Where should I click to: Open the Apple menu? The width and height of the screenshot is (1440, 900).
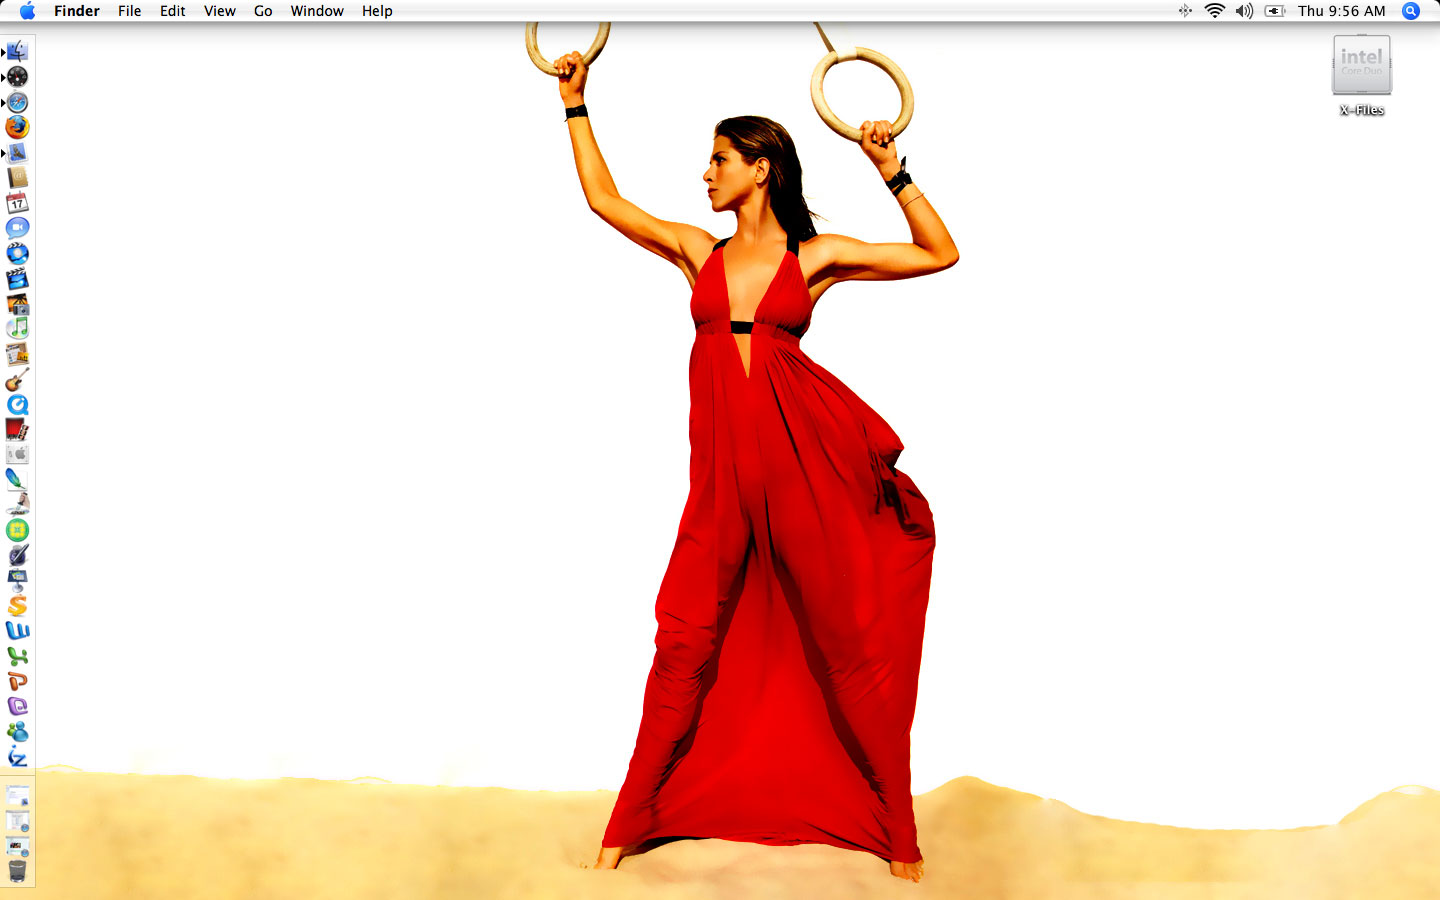point(27,11)
